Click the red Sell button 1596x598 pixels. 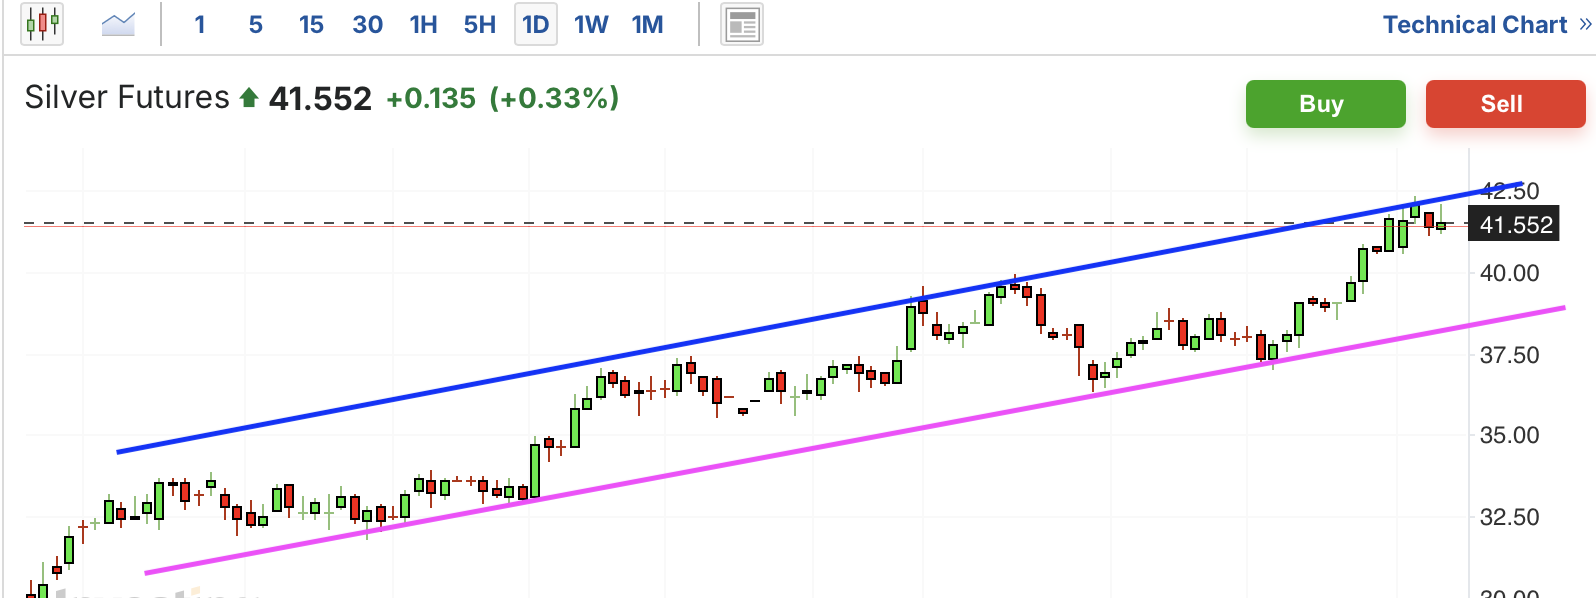coord(1505,104)
